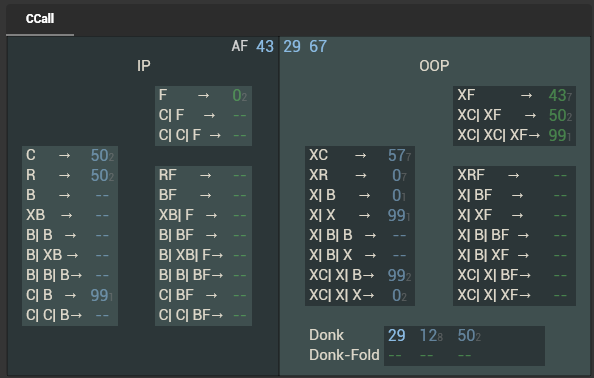Click the AF value 29 in the top row
594x378 pixels.
[x=292, y=46]
